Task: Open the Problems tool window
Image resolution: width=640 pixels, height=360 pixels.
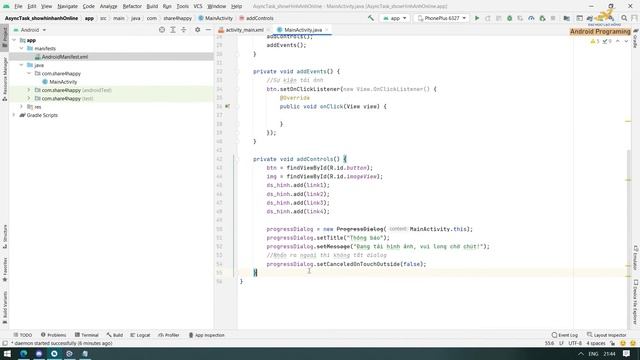Action: coord(53,335)
